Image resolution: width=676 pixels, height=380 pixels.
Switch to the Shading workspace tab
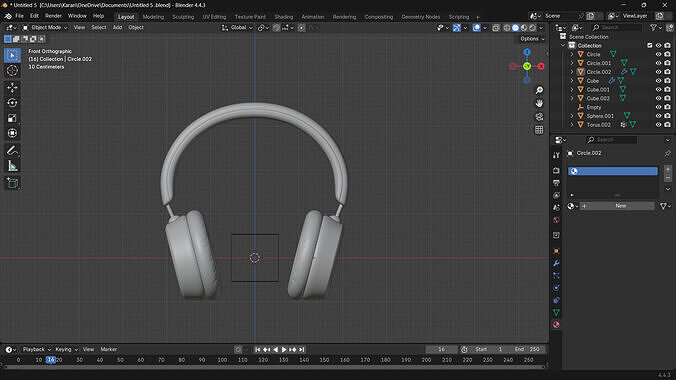[284, 17]
